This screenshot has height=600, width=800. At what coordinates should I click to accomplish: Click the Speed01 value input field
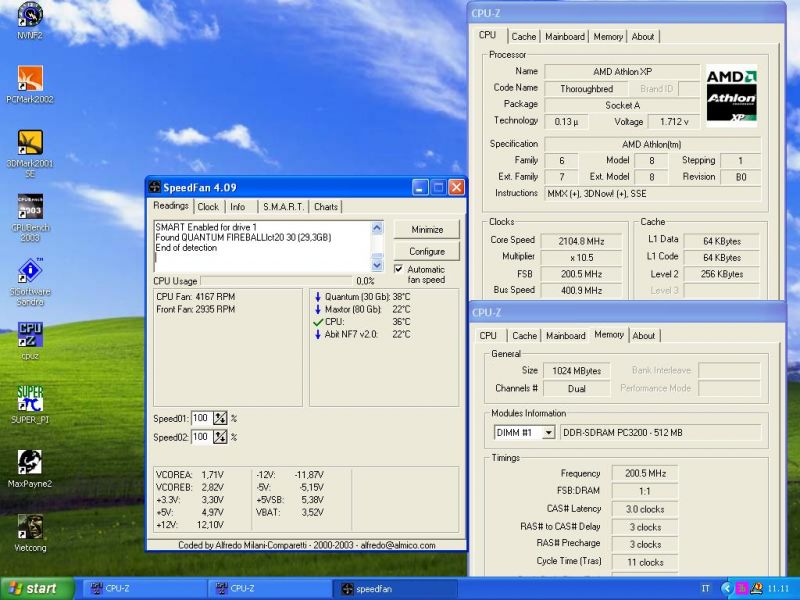tap(201, 418)
